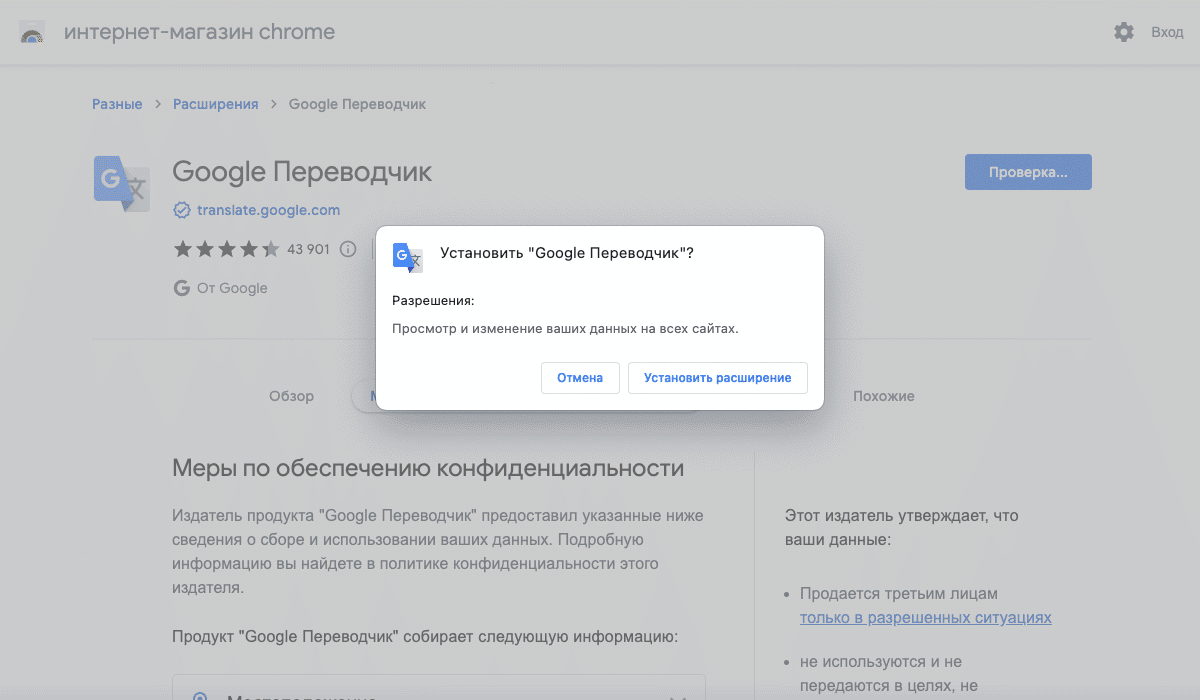Click the dialog title Установить "Google Переводчик"?
The image size is (1200, 700).
567,254
